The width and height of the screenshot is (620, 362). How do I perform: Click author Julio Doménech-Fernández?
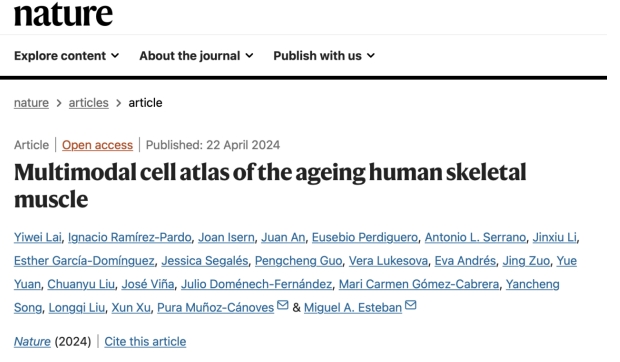[x=257, y=284]
